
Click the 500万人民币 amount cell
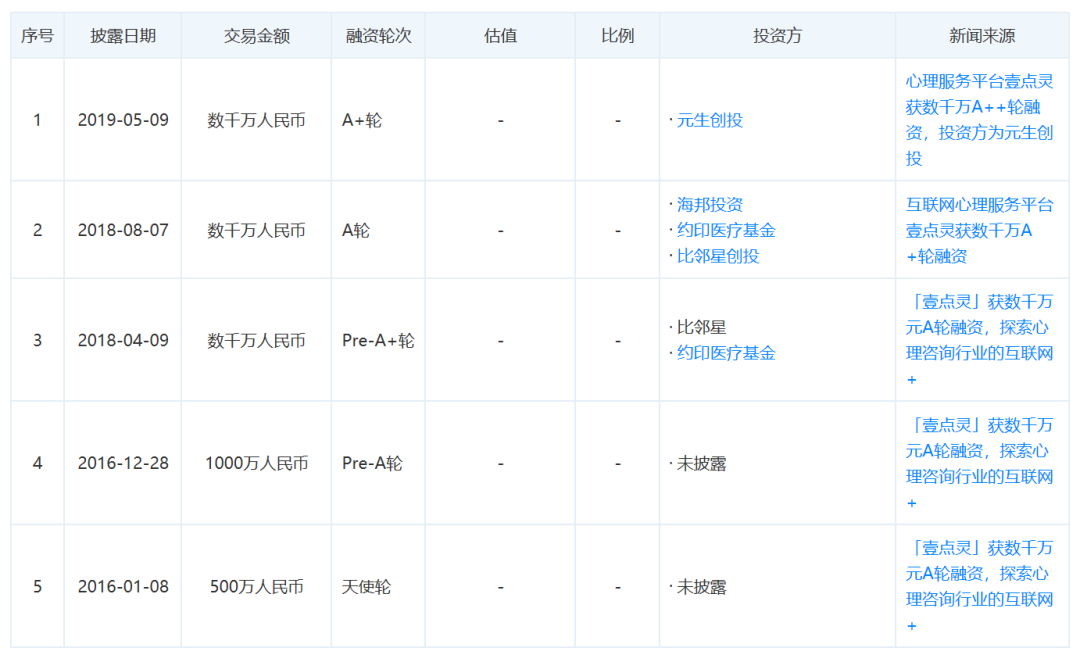click(256, 587)
